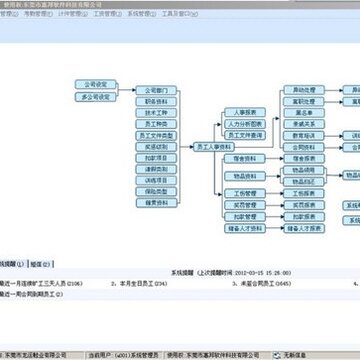Open the 物品领用 node
This screenshot has height=360, width=360.
click(303, 170)
